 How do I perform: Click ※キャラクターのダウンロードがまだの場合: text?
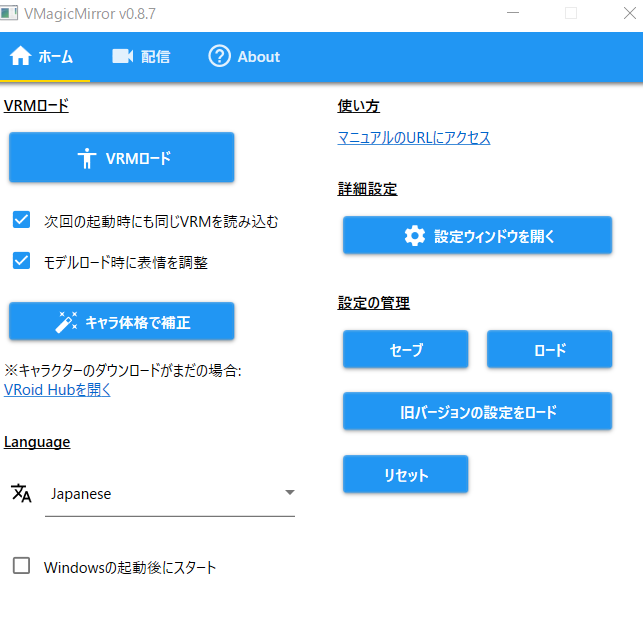(123, 370)
